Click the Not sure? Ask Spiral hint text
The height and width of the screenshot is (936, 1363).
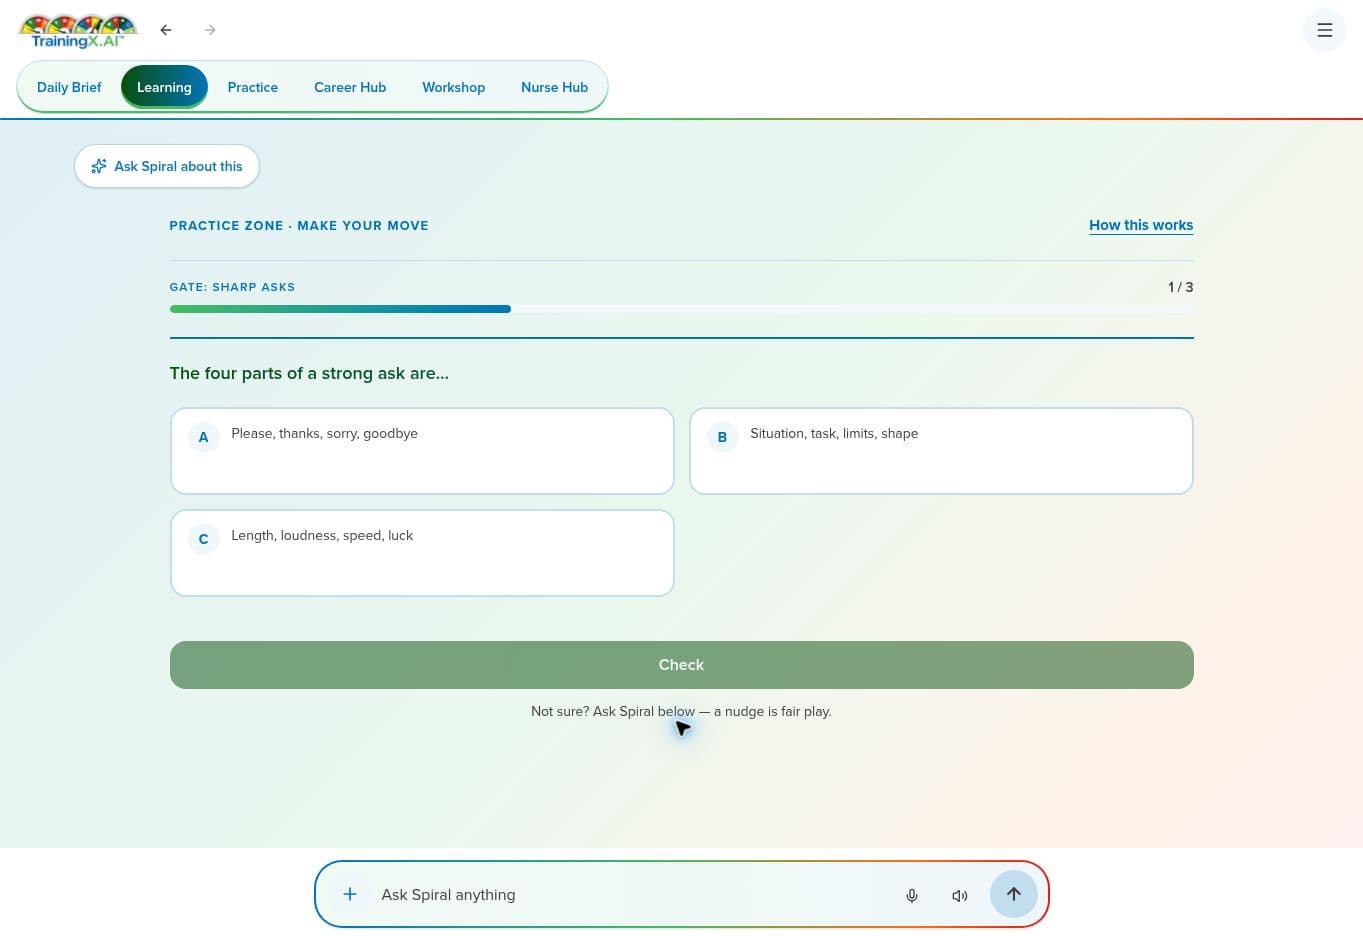pyautogui.click(x=681, y=711)
